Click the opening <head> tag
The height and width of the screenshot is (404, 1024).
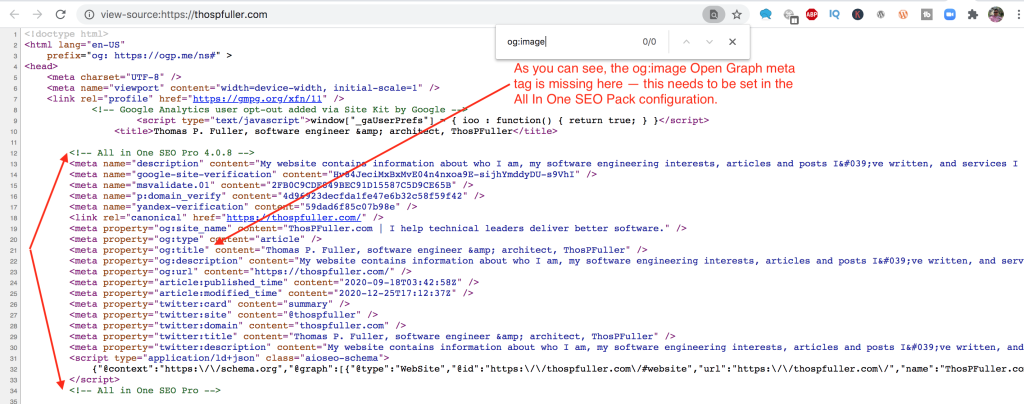pyautogui.click(x=41, y=66)
